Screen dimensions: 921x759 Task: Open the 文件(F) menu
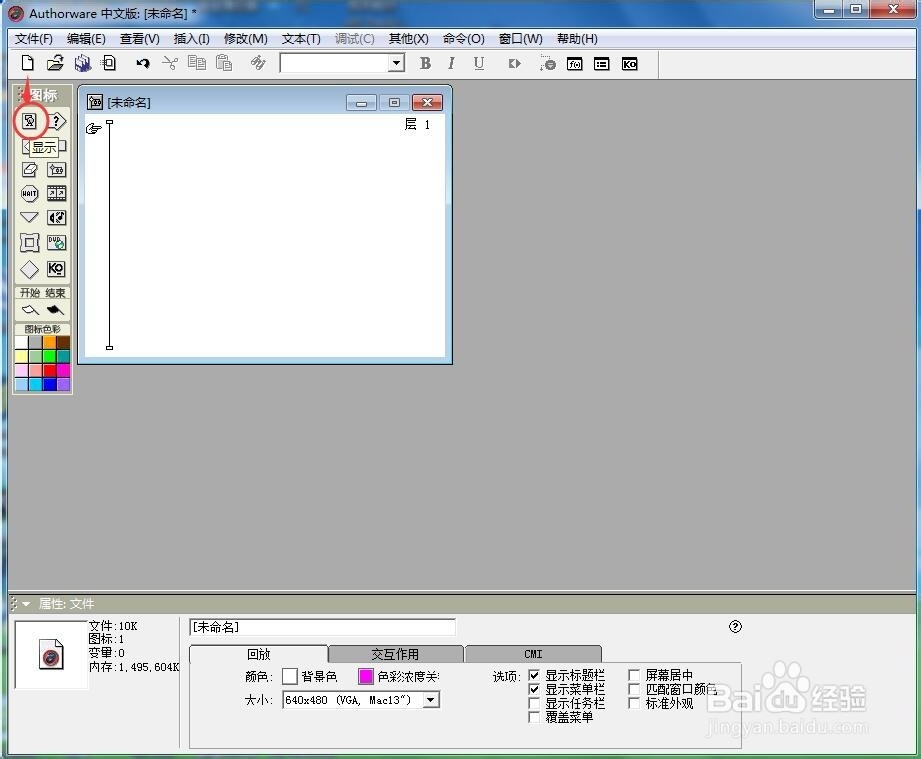(x=33, y=39)
